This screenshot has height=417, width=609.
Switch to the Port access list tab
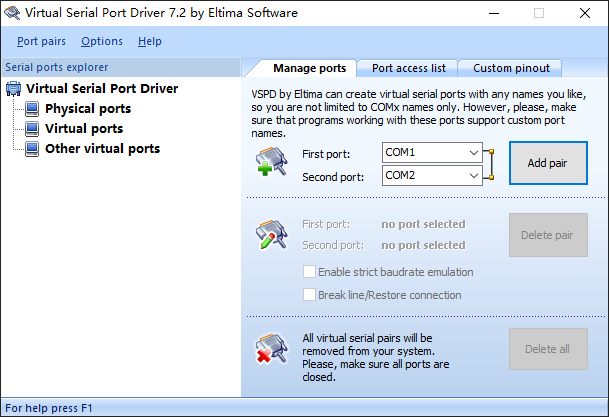click(x=408, y=68)
